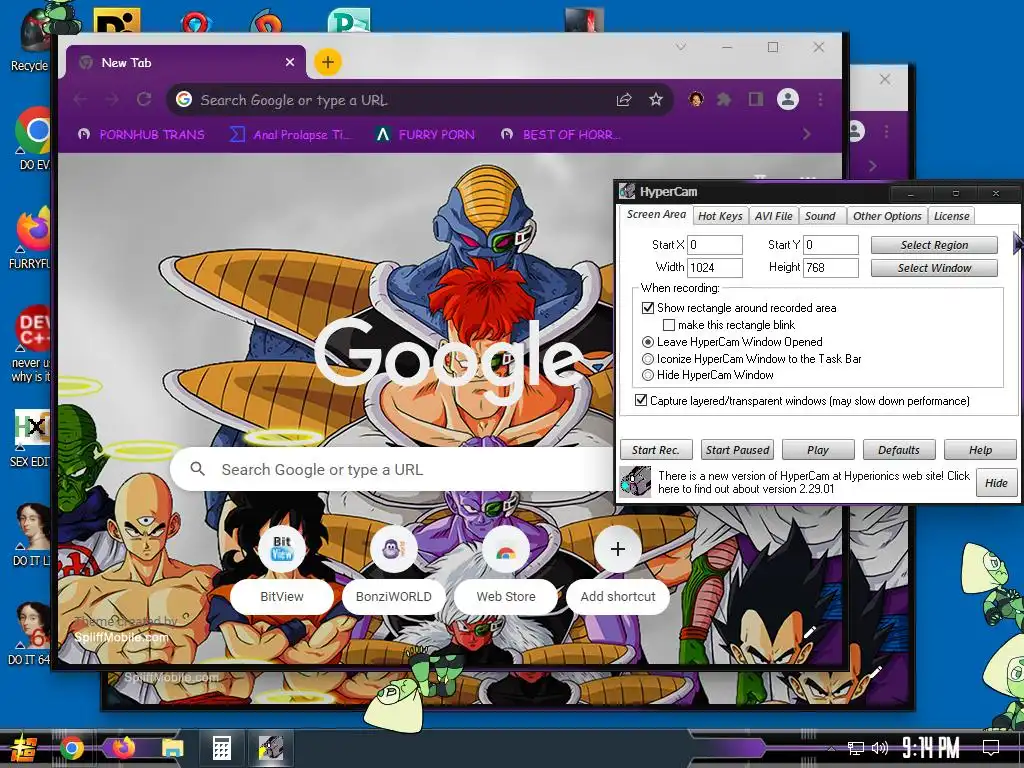The image size is (1024, 768).
Task: Select Iconize HyperCam Window to Task Bar
Action: tap(648, 359)
